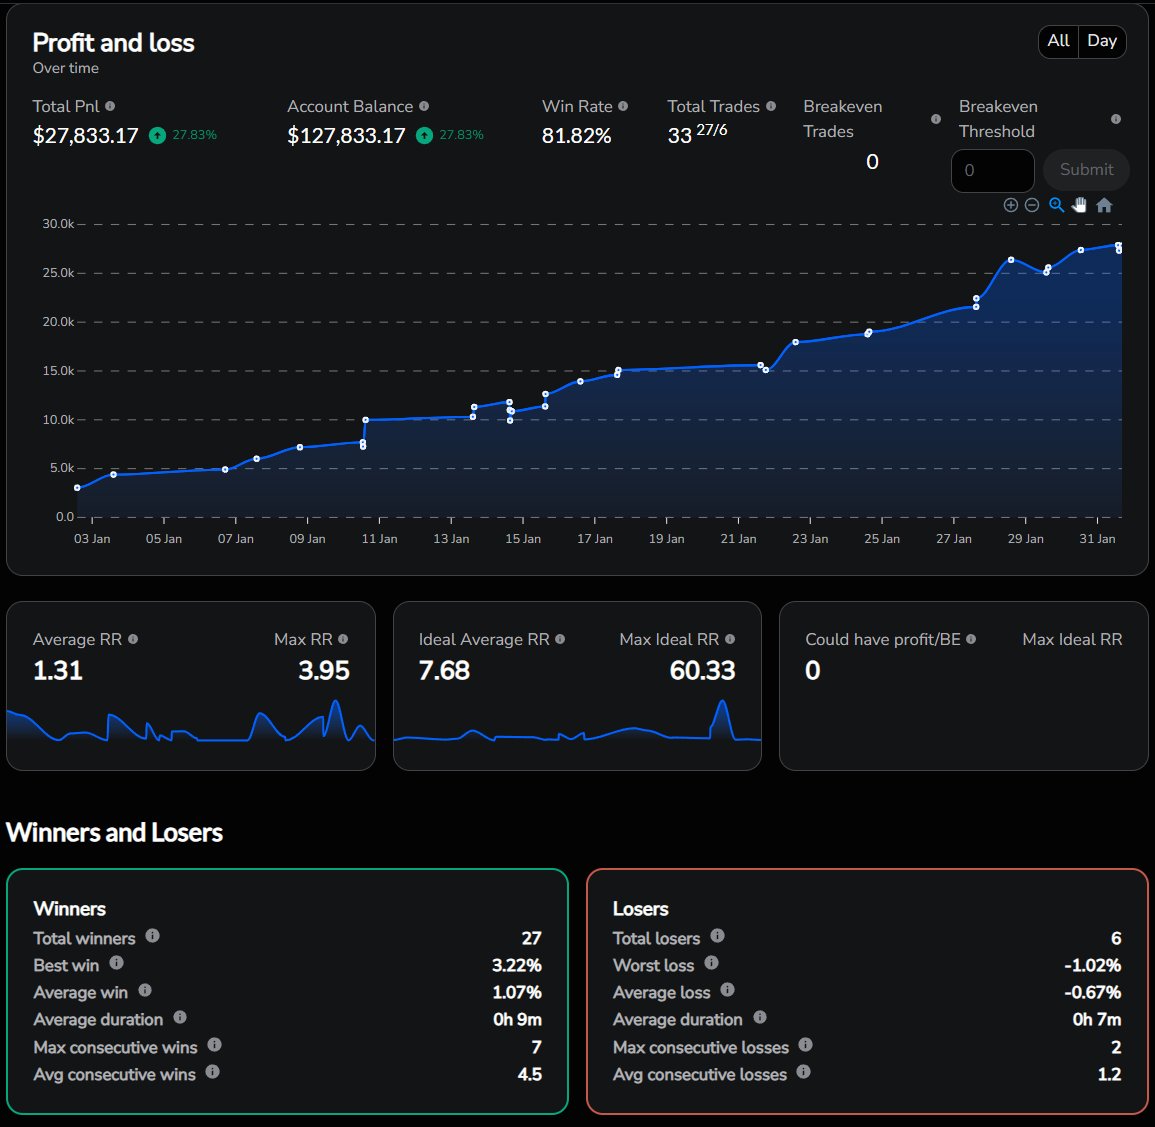Open info icon next to Total winners

click(152, 935)
